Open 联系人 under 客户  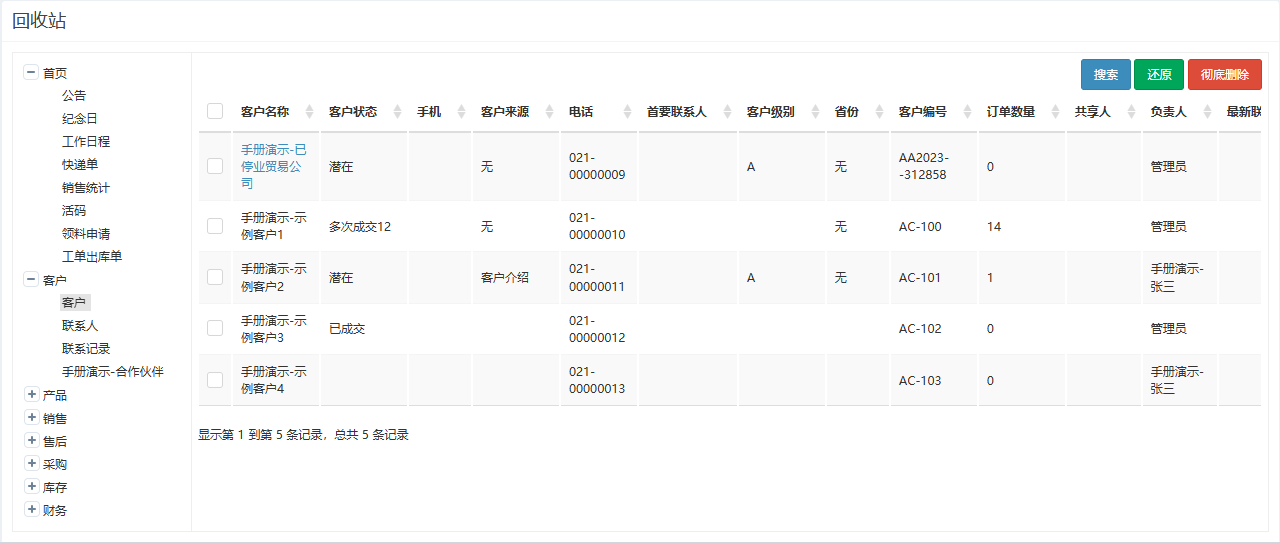click(x=80, y=325)
